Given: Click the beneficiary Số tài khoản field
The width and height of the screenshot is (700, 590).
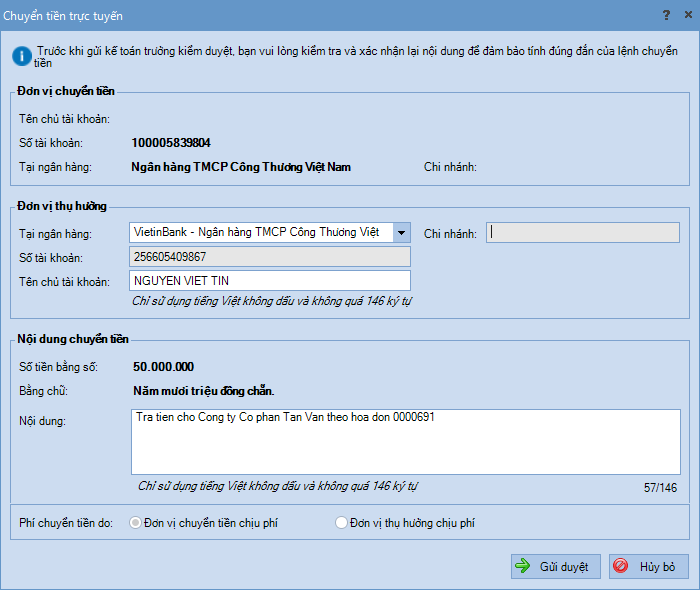Looking at the screenshot, I should coord(270,257).
